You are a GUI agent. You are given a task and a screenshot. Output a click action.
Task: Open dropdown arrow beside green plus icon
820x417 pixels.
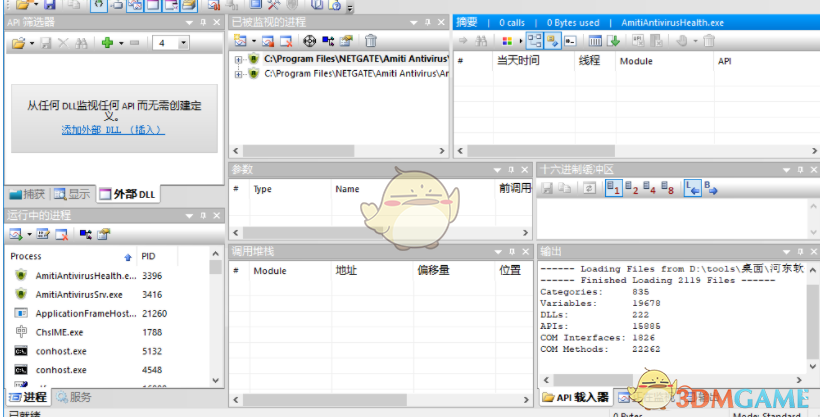click(x=121, y=43)
